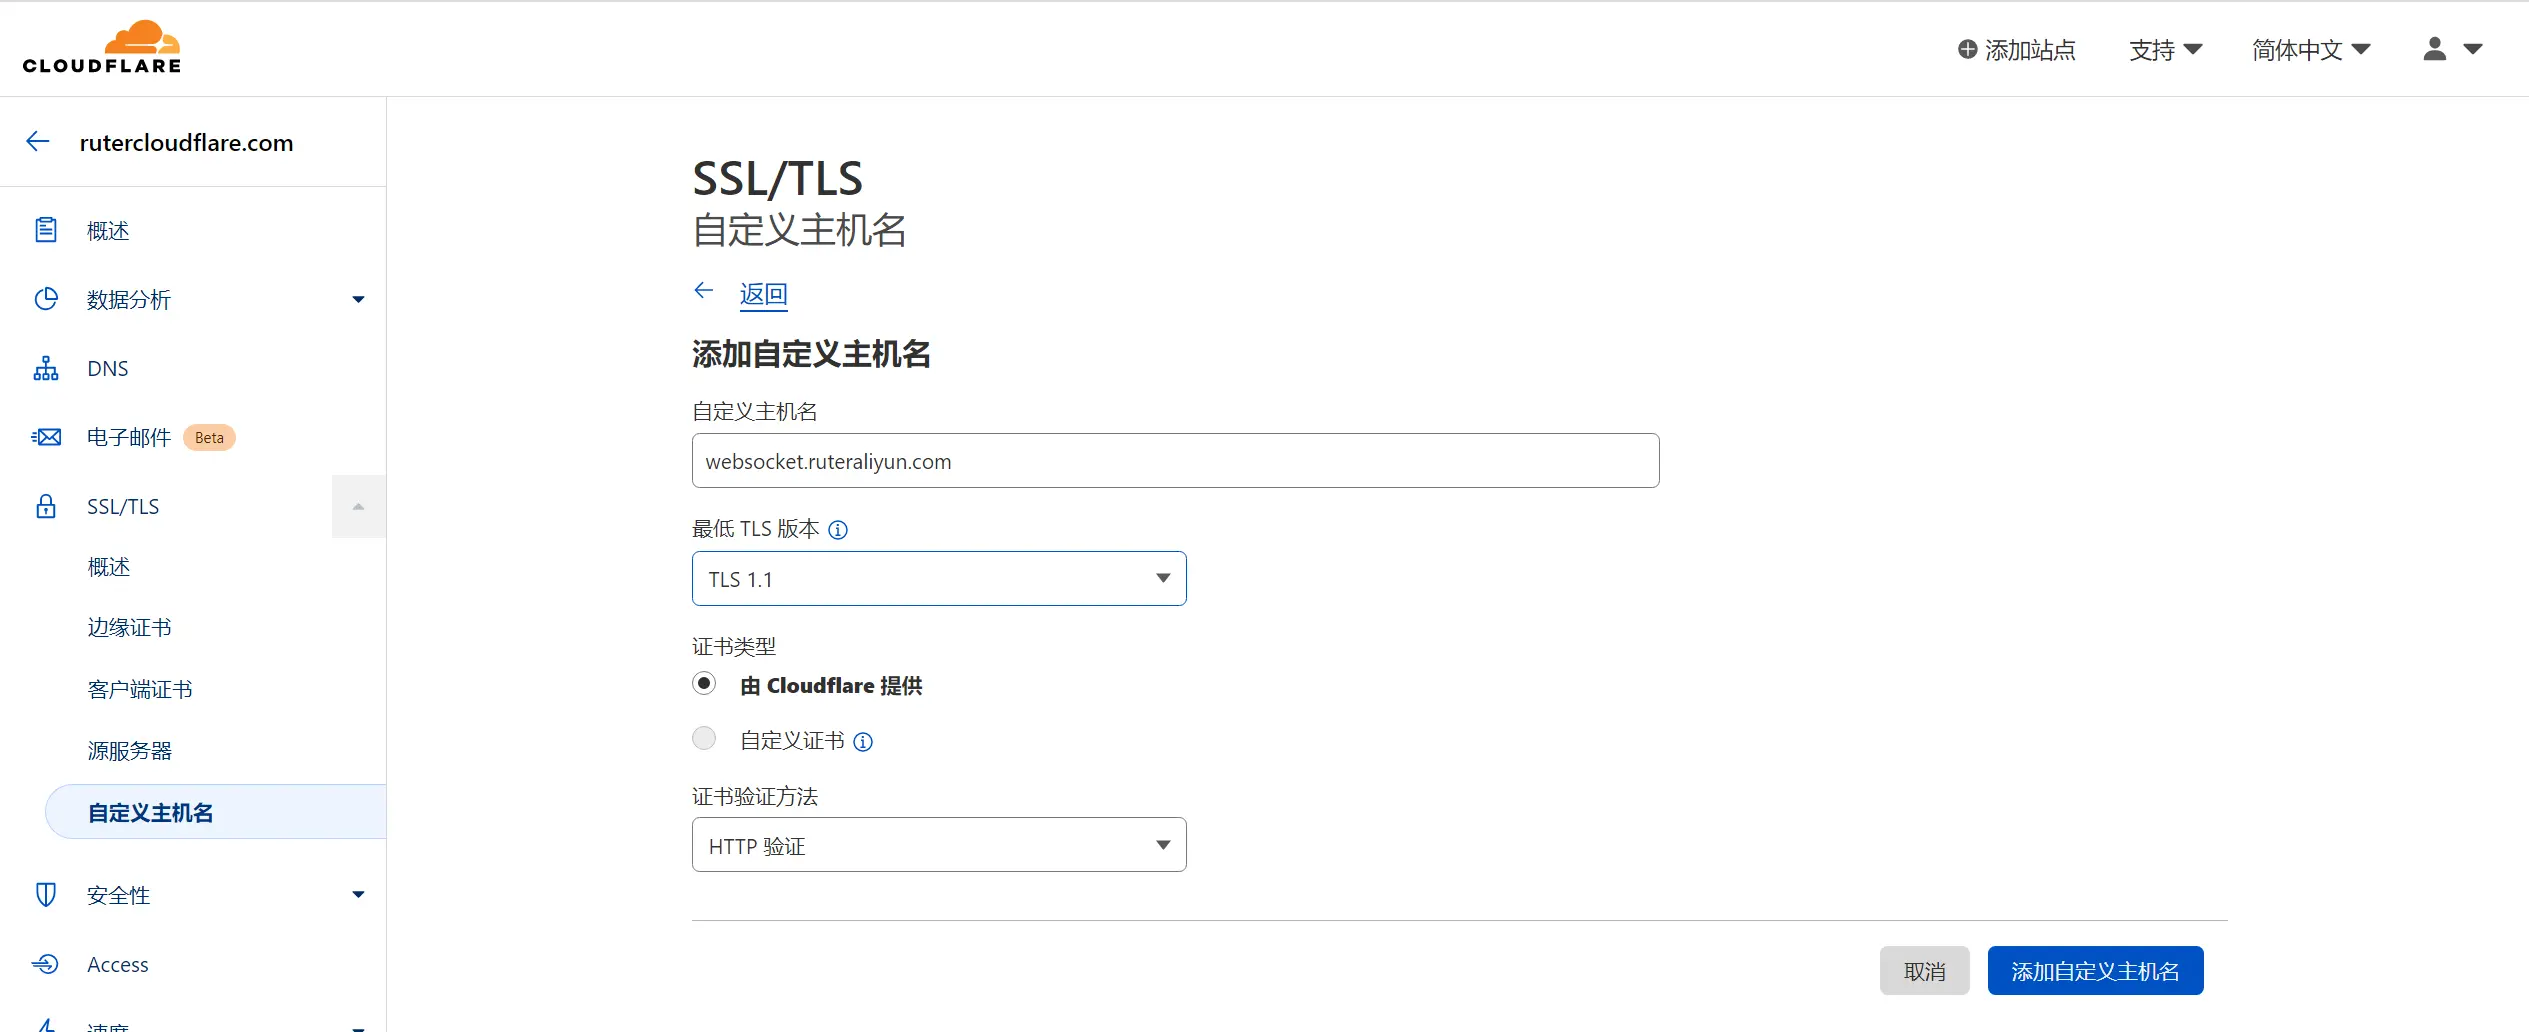Screen dimensions: 2529x1032
Task: Expand the 数据分析 sidebar section
Action: pos(358,299)
